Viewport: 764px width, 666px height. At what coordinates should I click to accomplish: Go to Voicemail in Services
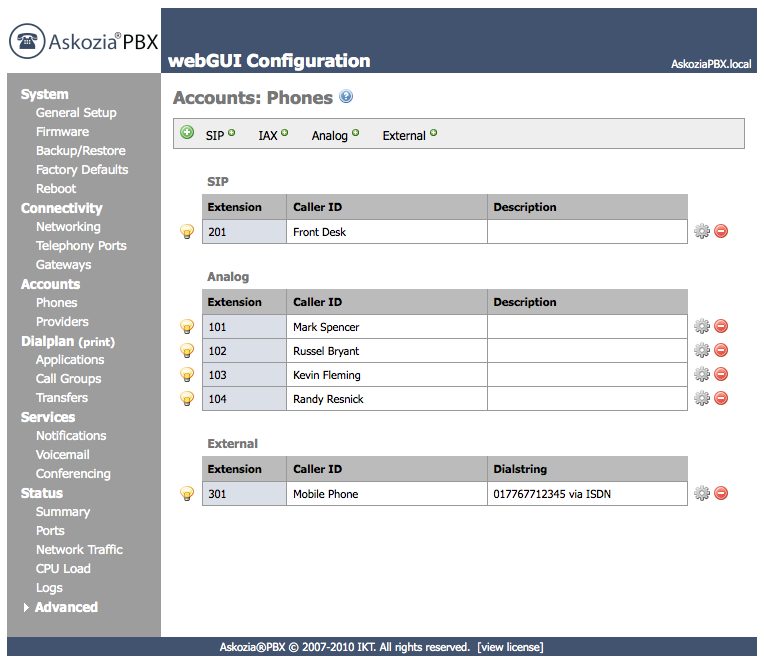pyautogui.click(x=62, y=455)
